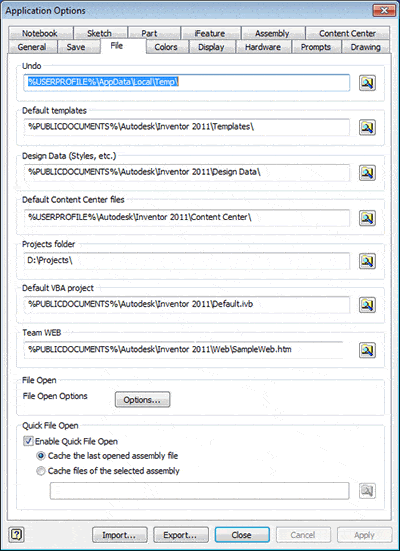This screenshot has height=551, width=400.
Task: Browse for Team WEB page file
Action: tap(367, 350)
